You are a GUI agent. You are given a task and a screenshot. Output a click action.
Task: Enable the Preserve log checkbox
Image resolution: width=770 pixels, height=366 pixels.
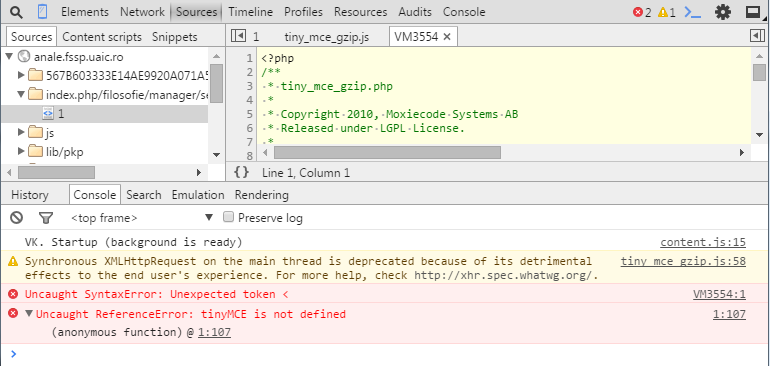click(x=228, y=217)
